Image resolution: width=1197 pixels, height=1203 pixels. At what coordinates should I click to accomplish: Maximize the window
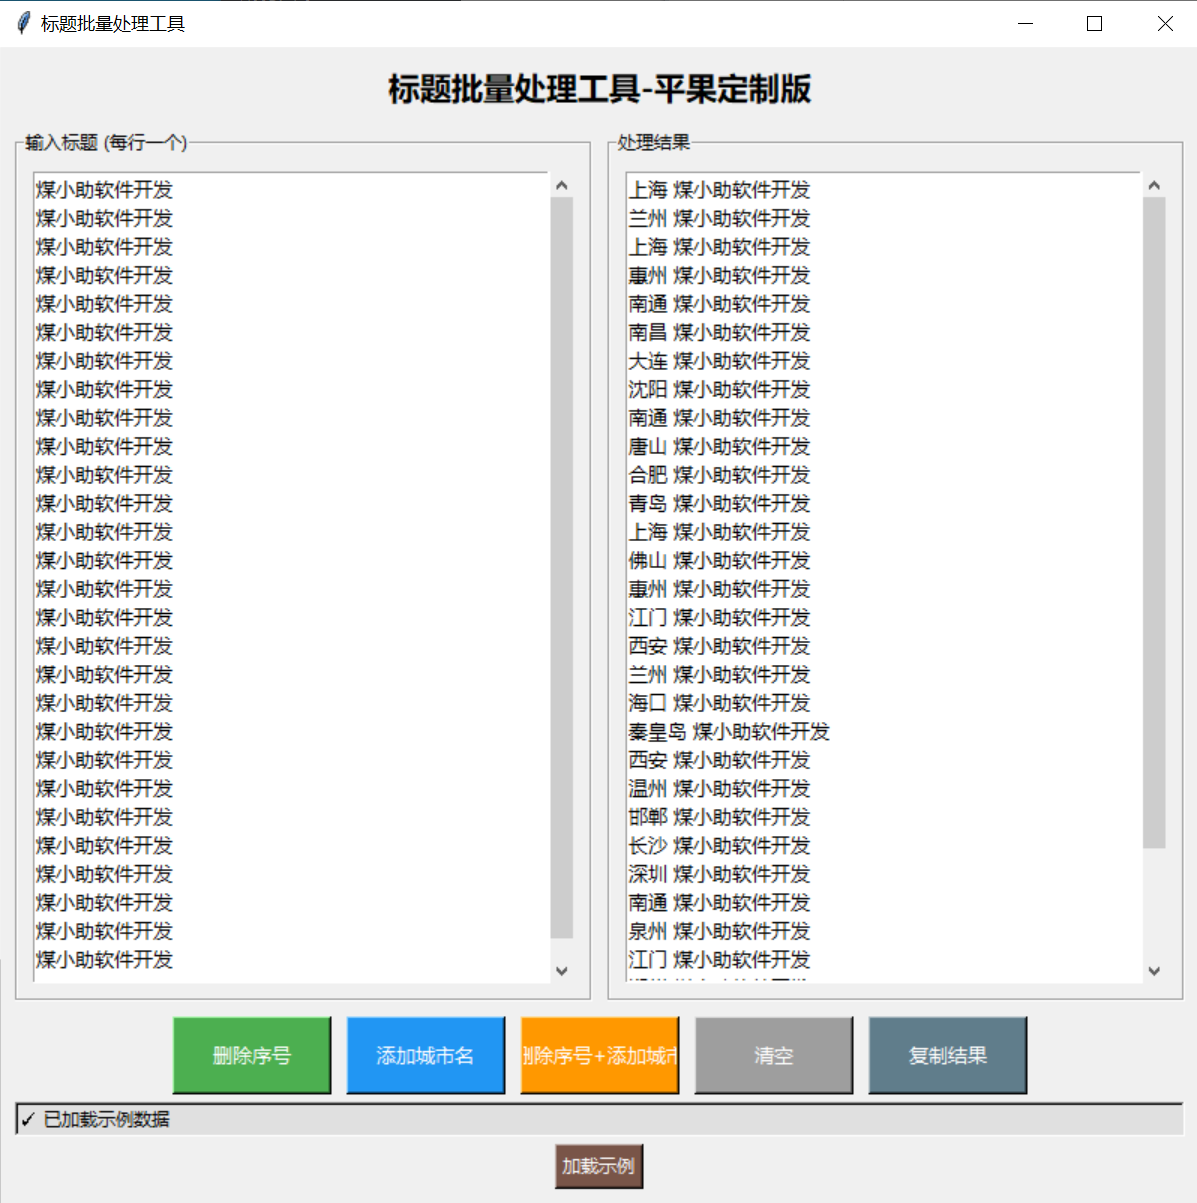(1094, 23)
